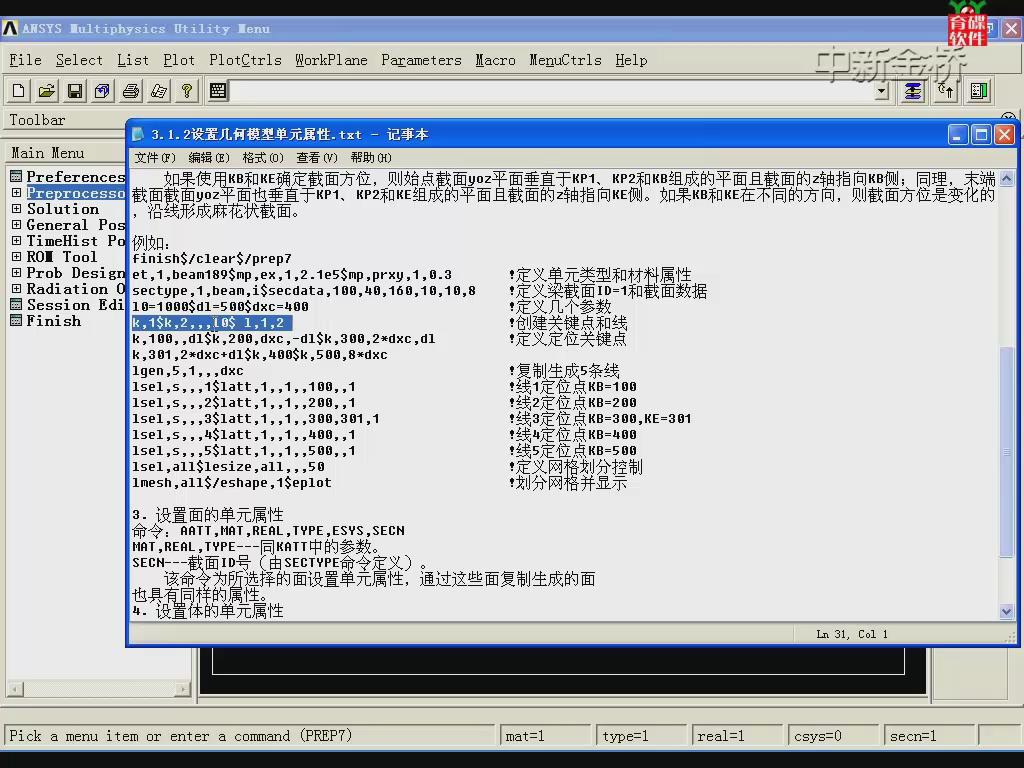Image resolution: width=1024 pixels, height=768 pixels.
Task: Click the Ln 31, Col 1 indicator
Action: pos(852,634)
